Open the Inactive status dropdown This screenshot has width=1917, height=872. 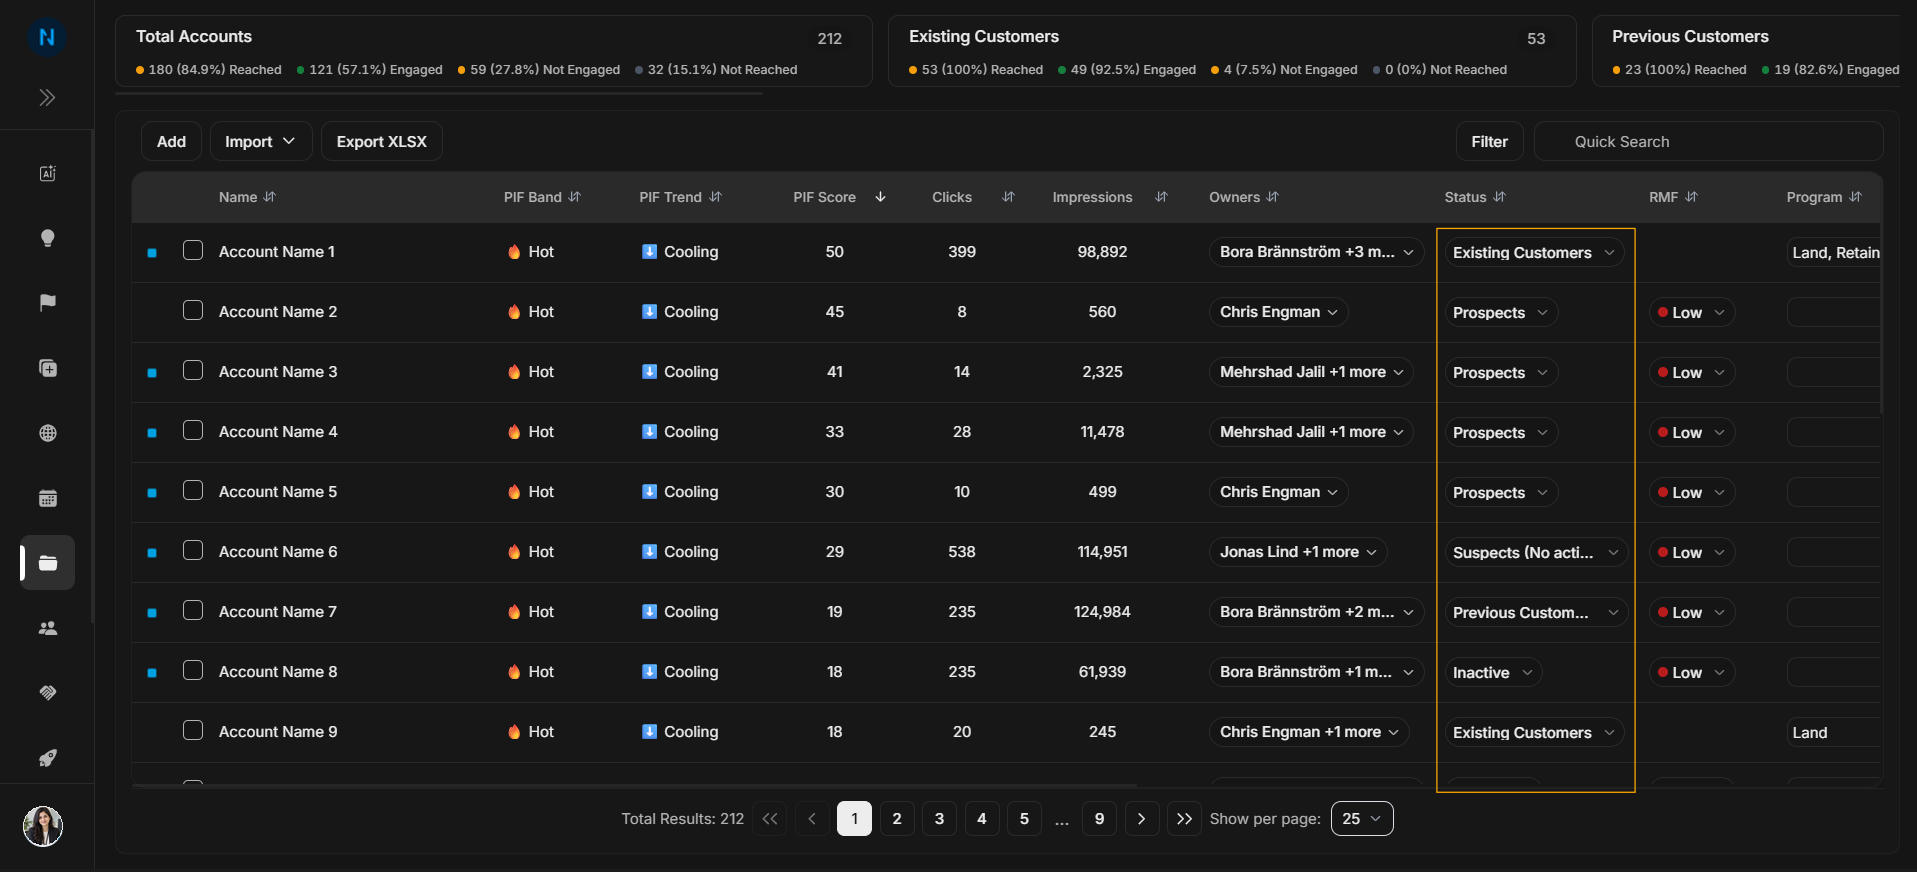(1492, 672)
